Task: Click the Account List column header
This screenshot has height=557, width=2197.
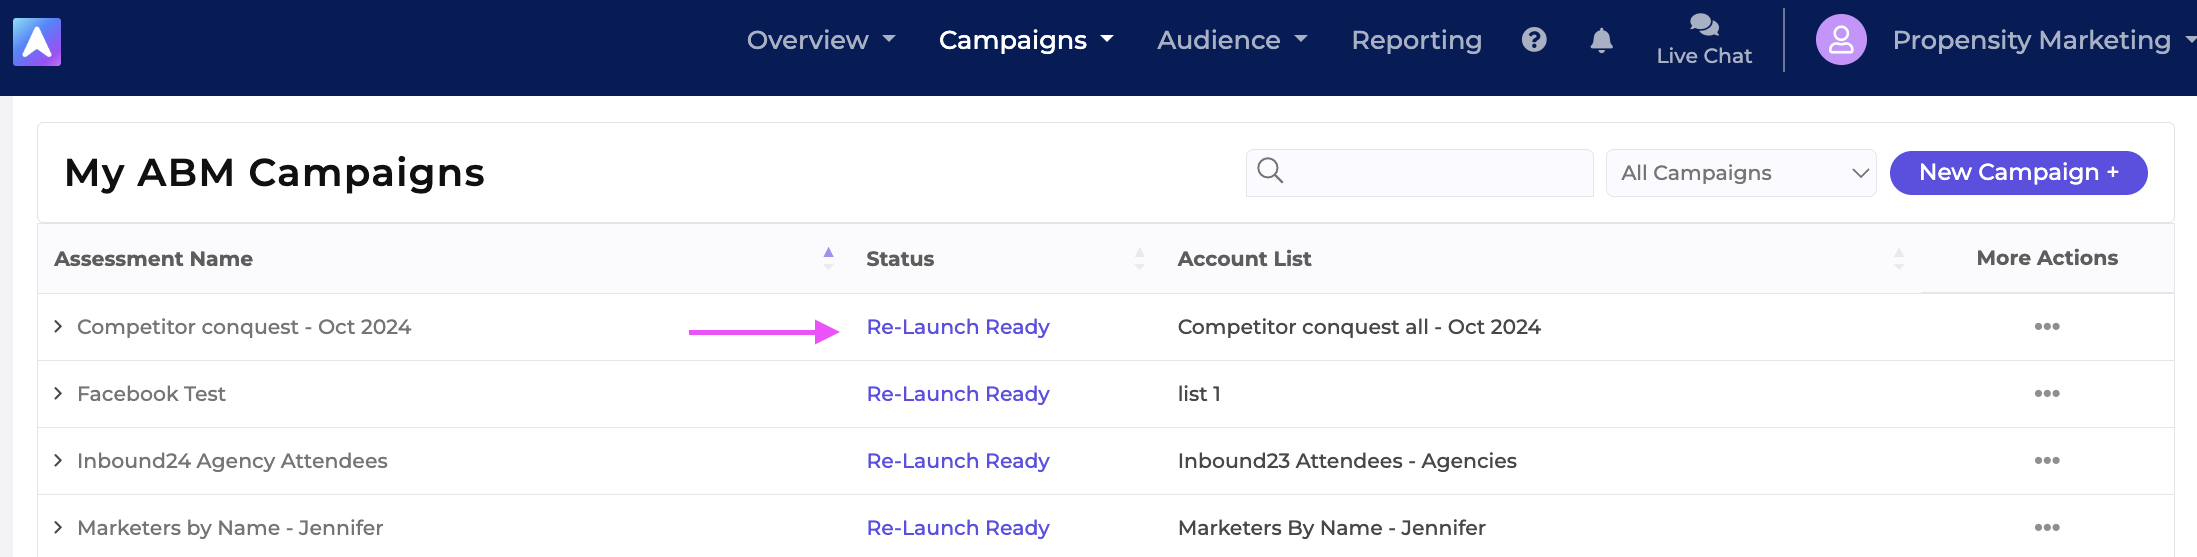Action: click(x=1244, y=259)
